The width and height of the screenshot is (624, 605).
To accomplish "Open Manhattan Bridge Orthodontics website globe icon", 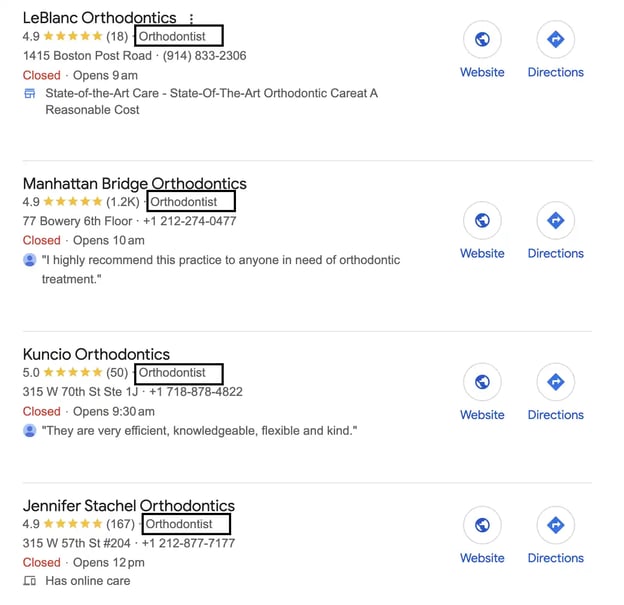I will click(x=482, y=221).
